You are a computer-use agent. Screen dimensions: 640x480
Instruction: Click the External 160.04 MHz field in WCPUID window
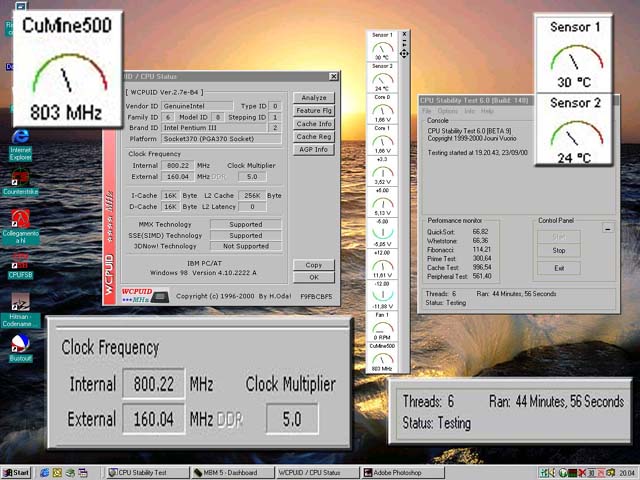[x=178, y=177]
